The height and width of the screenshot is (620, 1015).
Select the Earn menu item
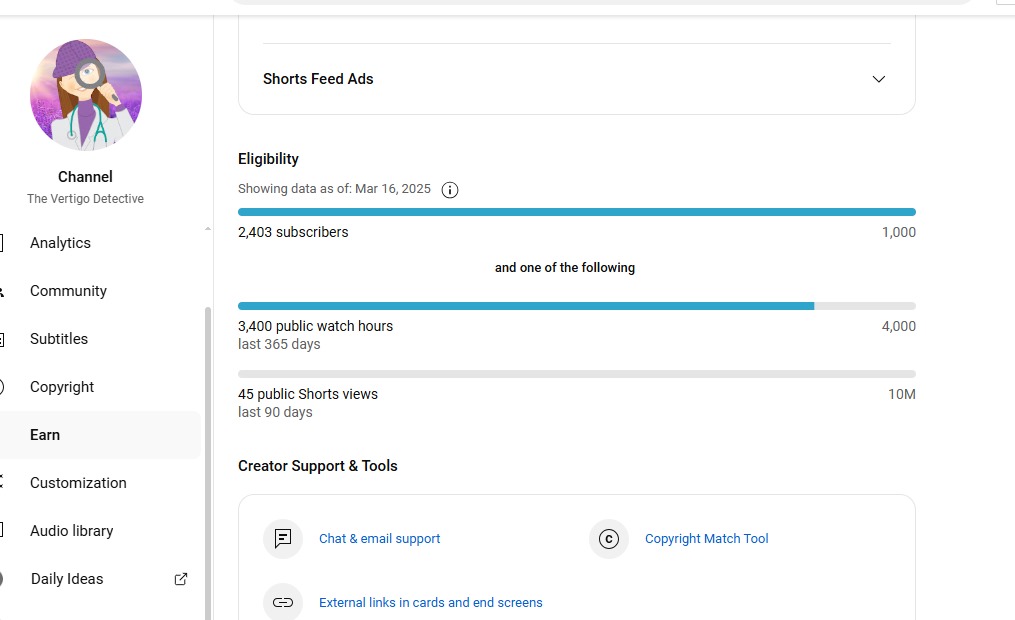click(45, 435)
